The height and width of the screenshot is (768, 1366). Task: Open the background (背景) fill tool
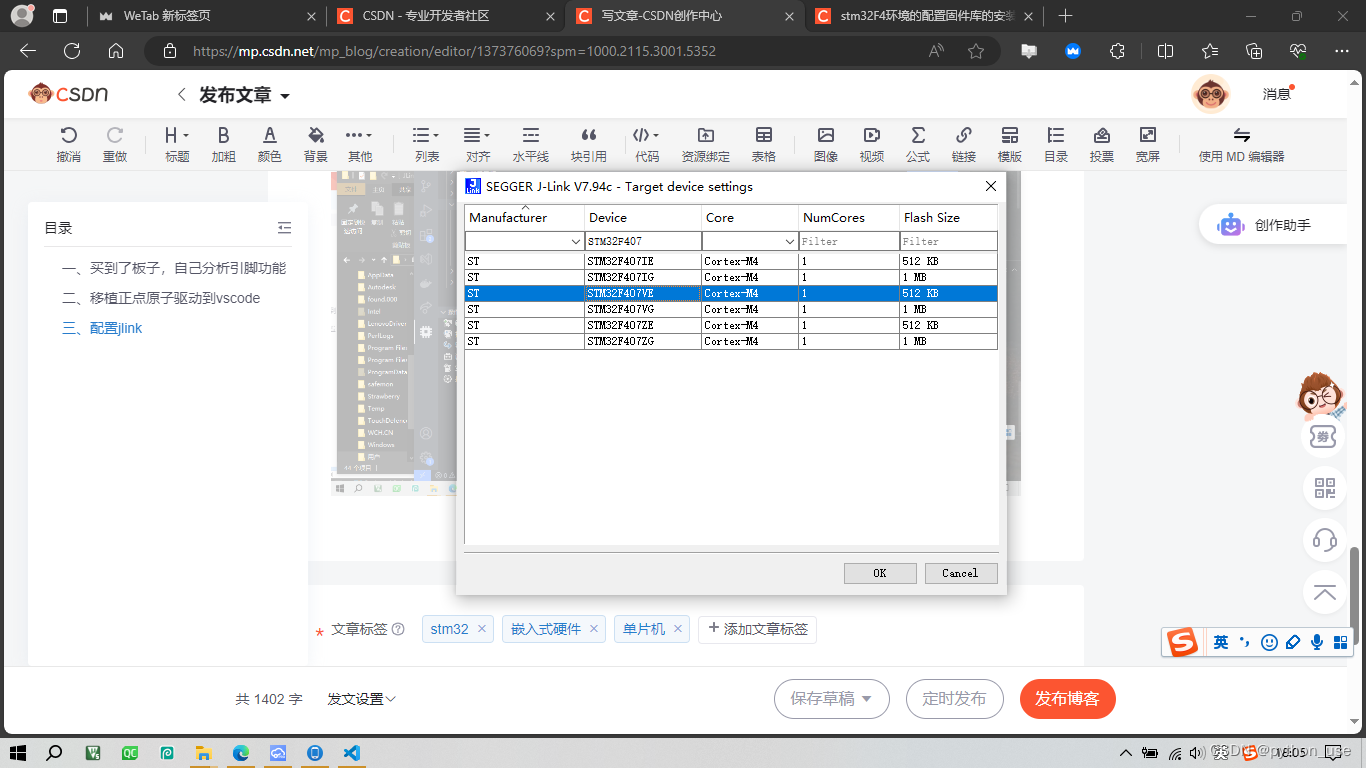[x=315, y=144]
